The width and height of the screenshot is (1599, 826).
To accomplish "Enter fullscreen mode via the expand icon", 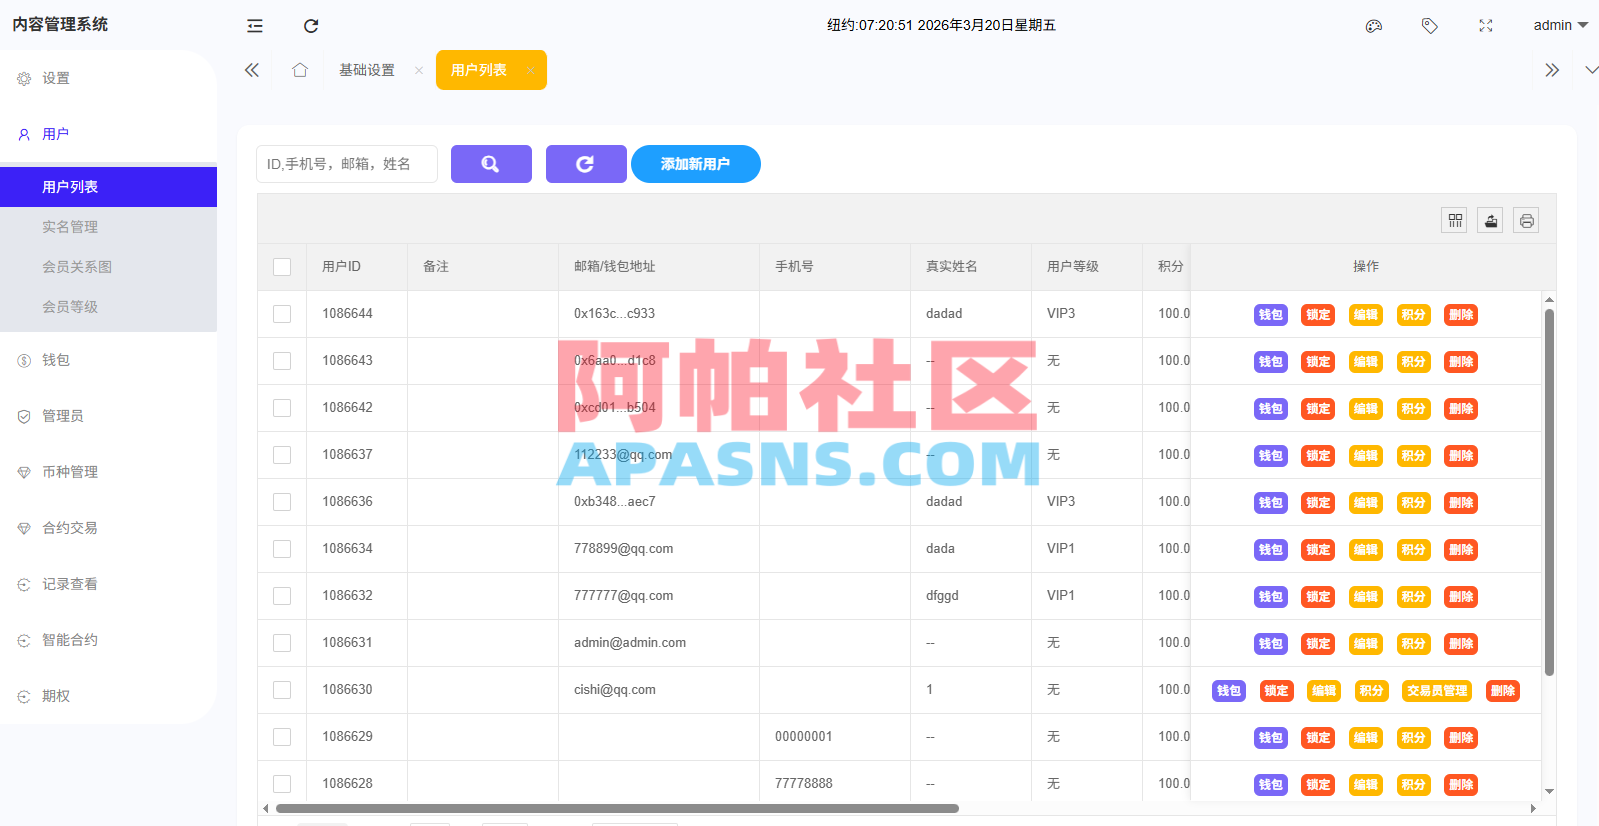I will pos(1486,26).
